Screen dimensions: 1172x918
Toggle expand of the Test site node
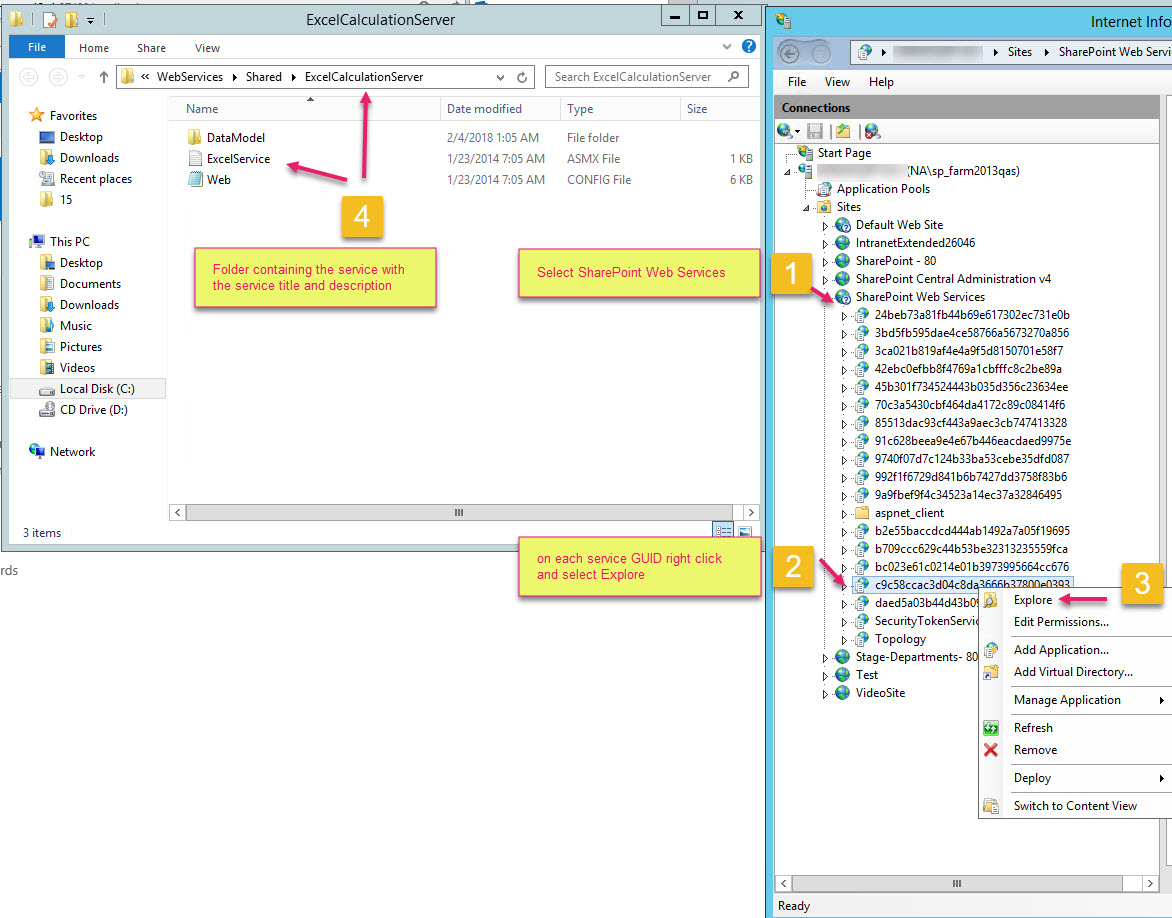pos(825,675)
